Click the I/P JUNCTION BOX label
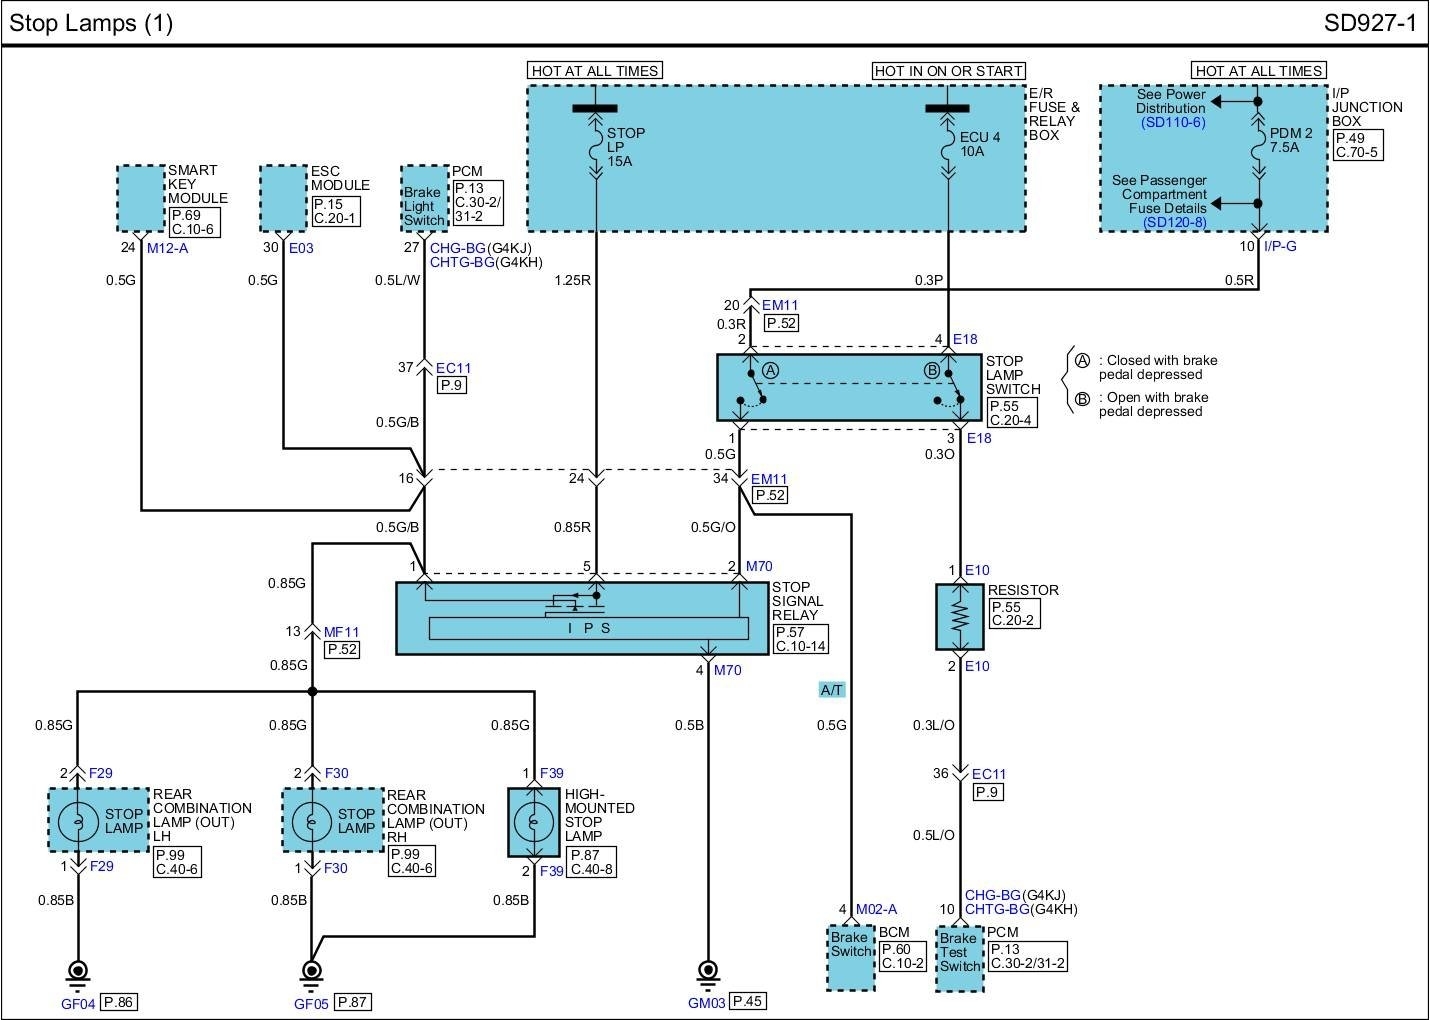This screenshot has height=1020, width=1430. tap(1367, 107)
